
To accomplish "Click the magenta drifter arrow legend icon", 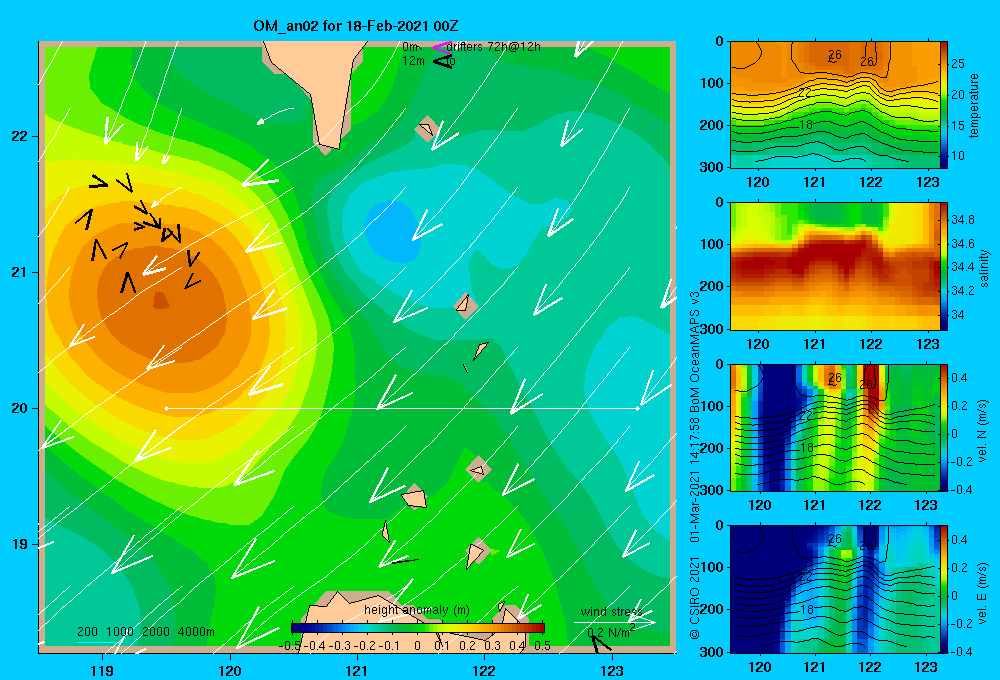I will [x=442, y=47].
